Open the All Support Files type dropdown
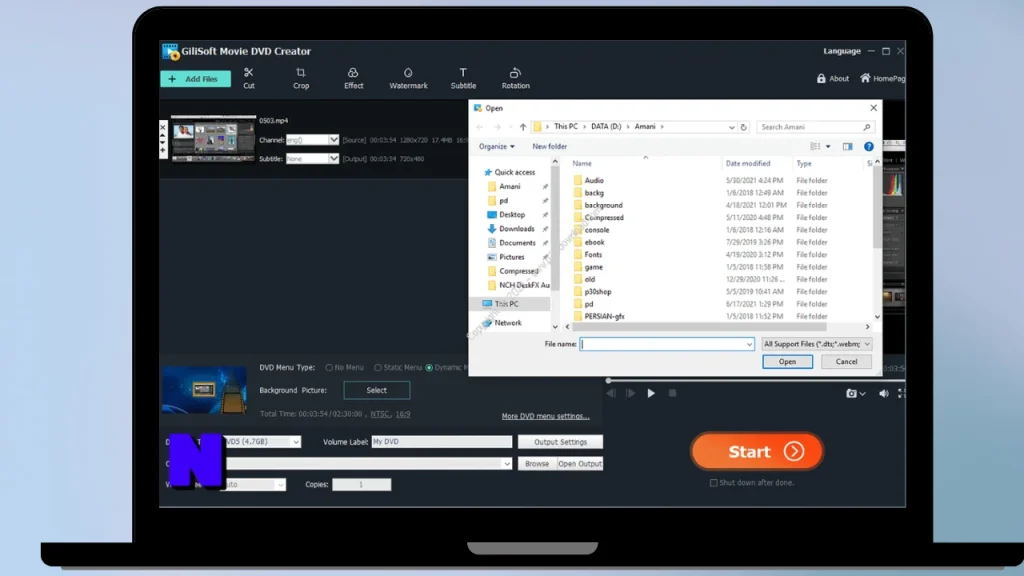The image size is (1024, 576). click(816, 344)
